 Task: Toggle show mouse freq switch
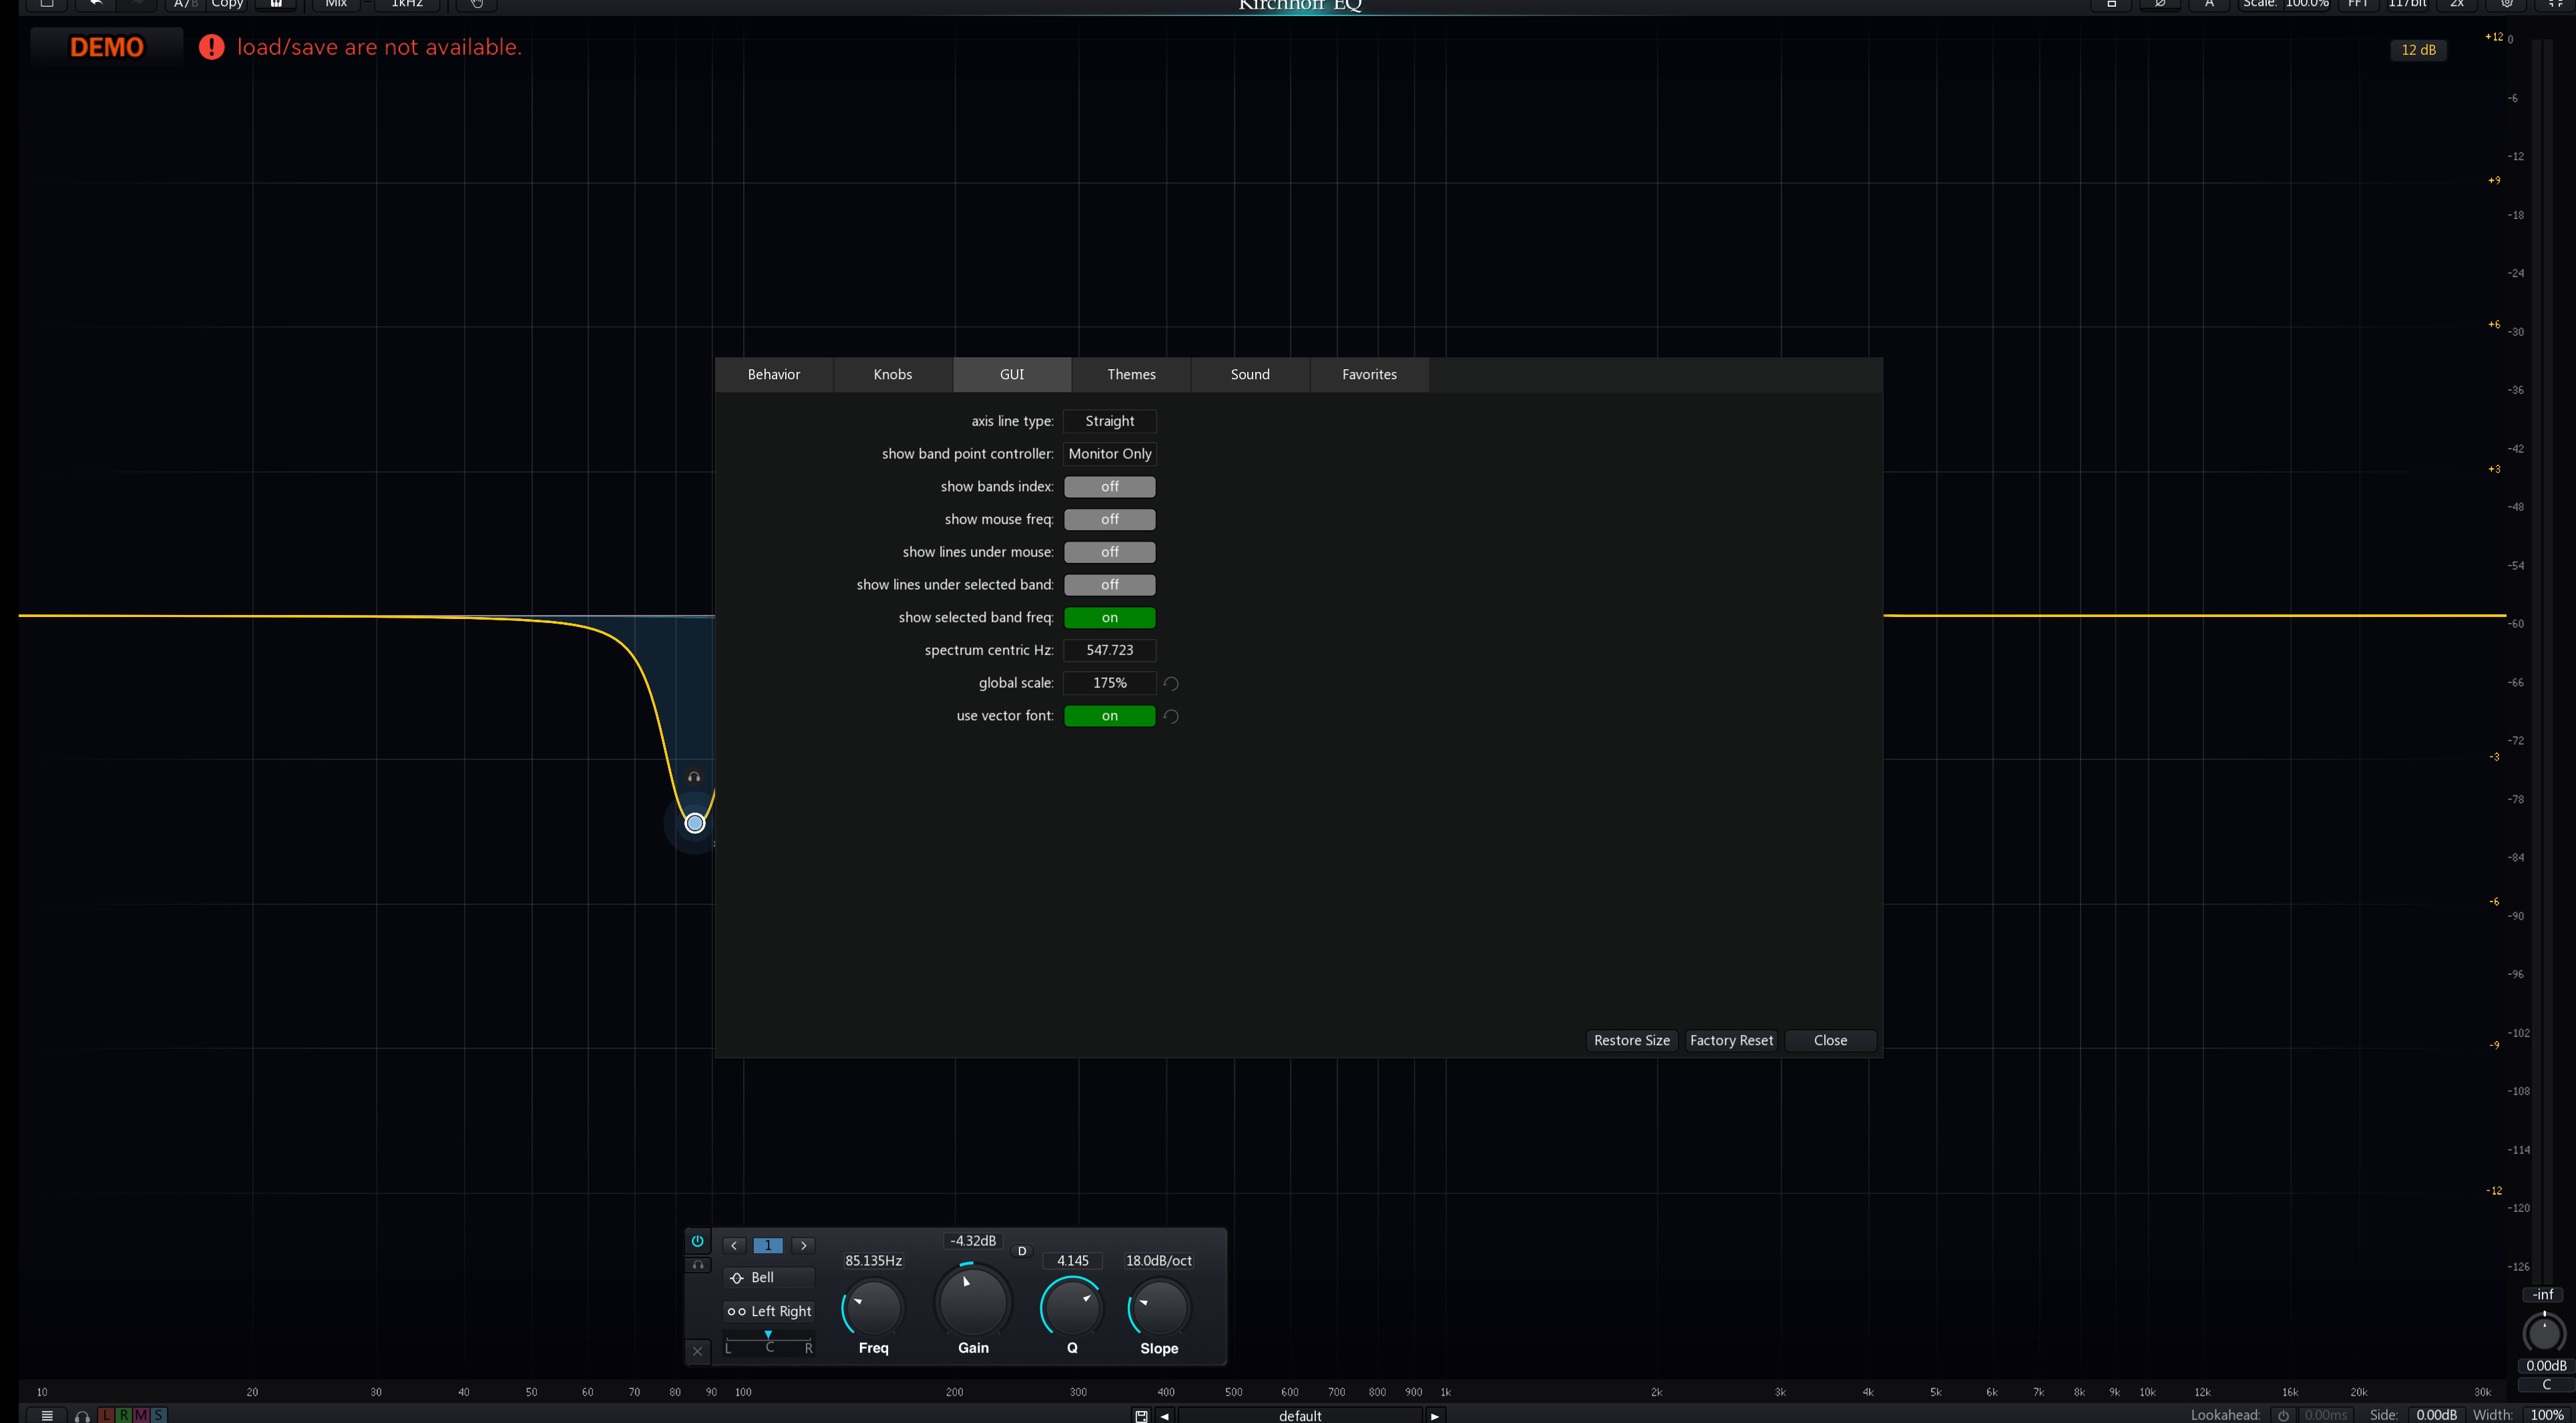1109,519
